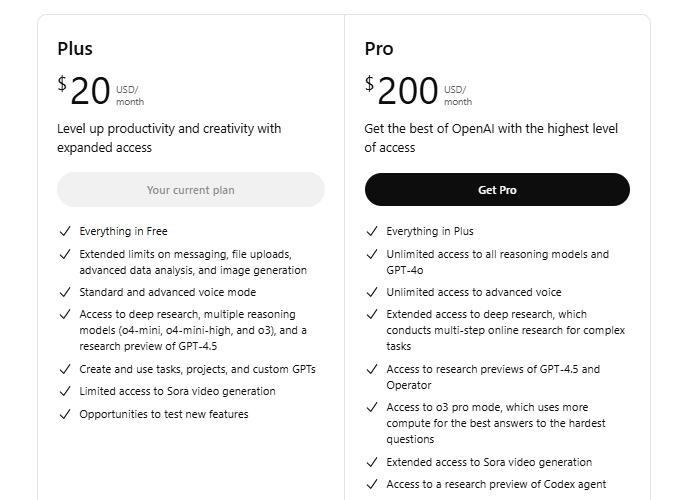Click checkmark beside Limited access to Sora

point(65,391)
